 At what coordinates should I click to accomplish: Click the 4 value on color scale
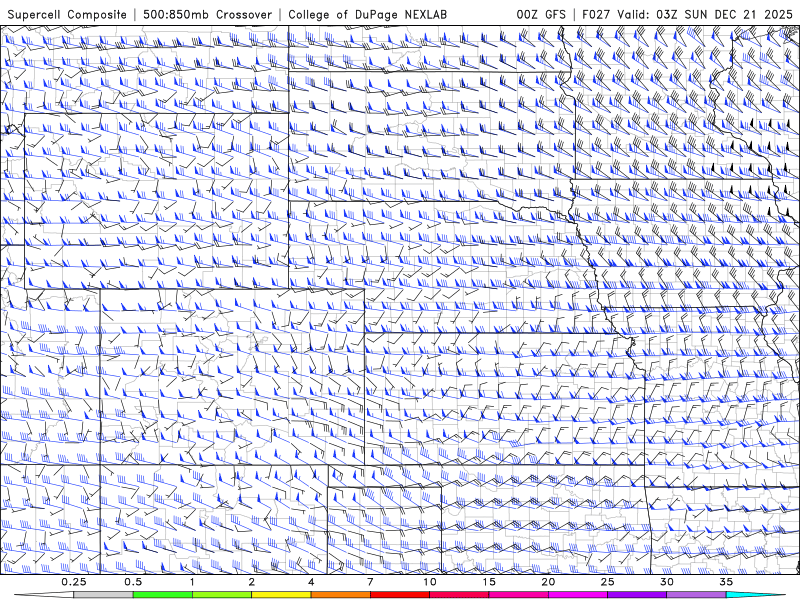[311, 582]
